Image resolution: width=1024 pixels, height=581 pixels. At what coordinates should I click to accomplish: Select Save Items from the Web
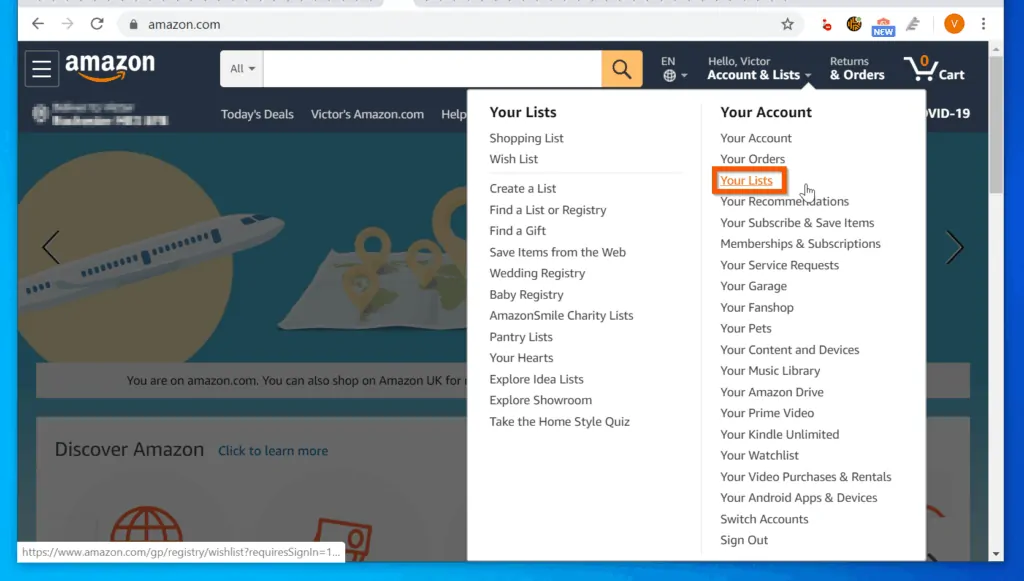tap(557, 253)
